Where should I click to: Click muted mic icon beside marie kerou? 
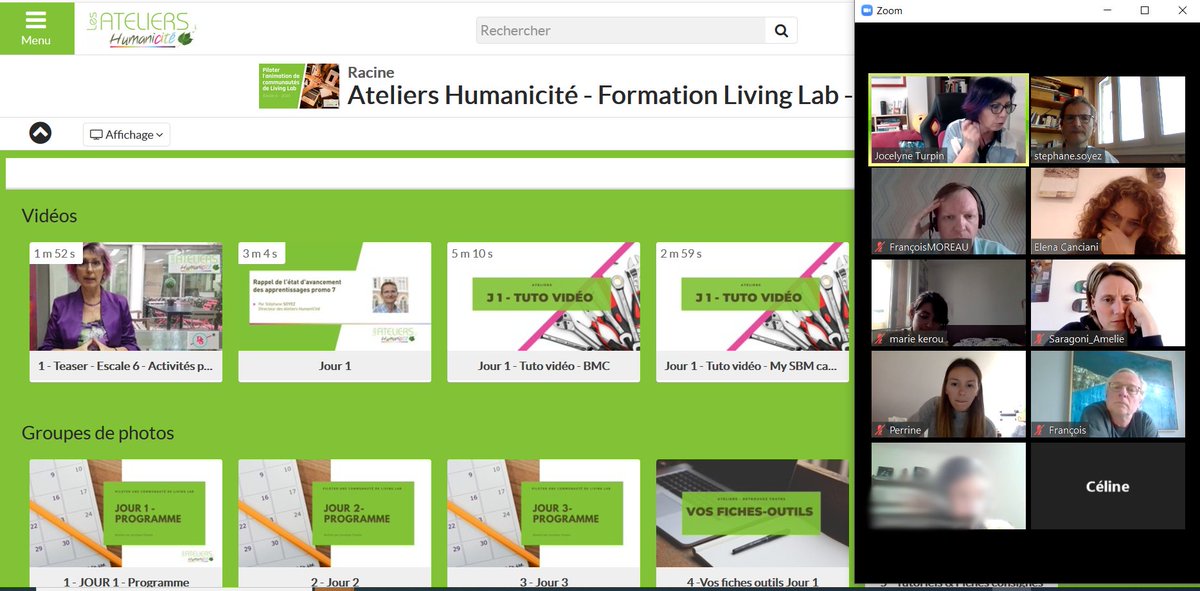point(880,339)
